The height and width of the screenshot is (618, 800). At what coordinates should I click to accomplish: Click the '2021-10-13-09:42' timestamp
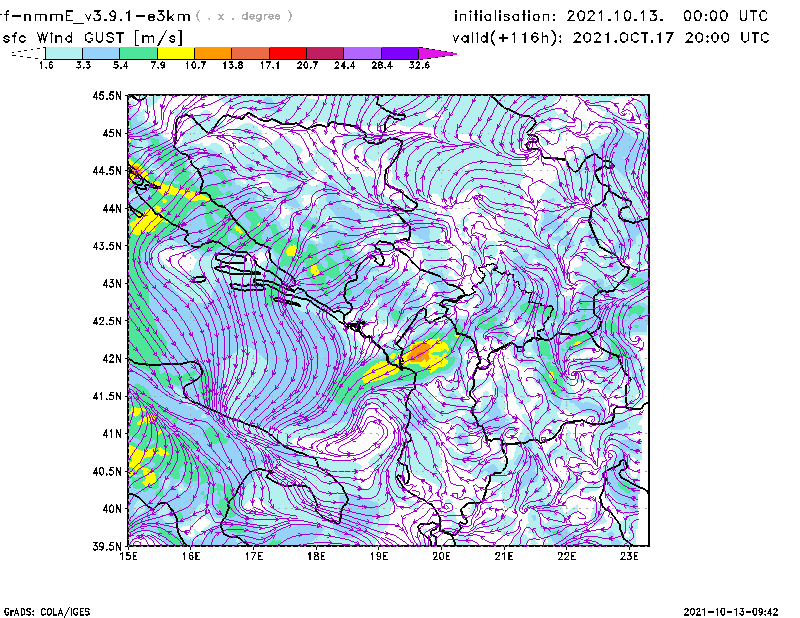pyautogui.click(x=731, y=612)
